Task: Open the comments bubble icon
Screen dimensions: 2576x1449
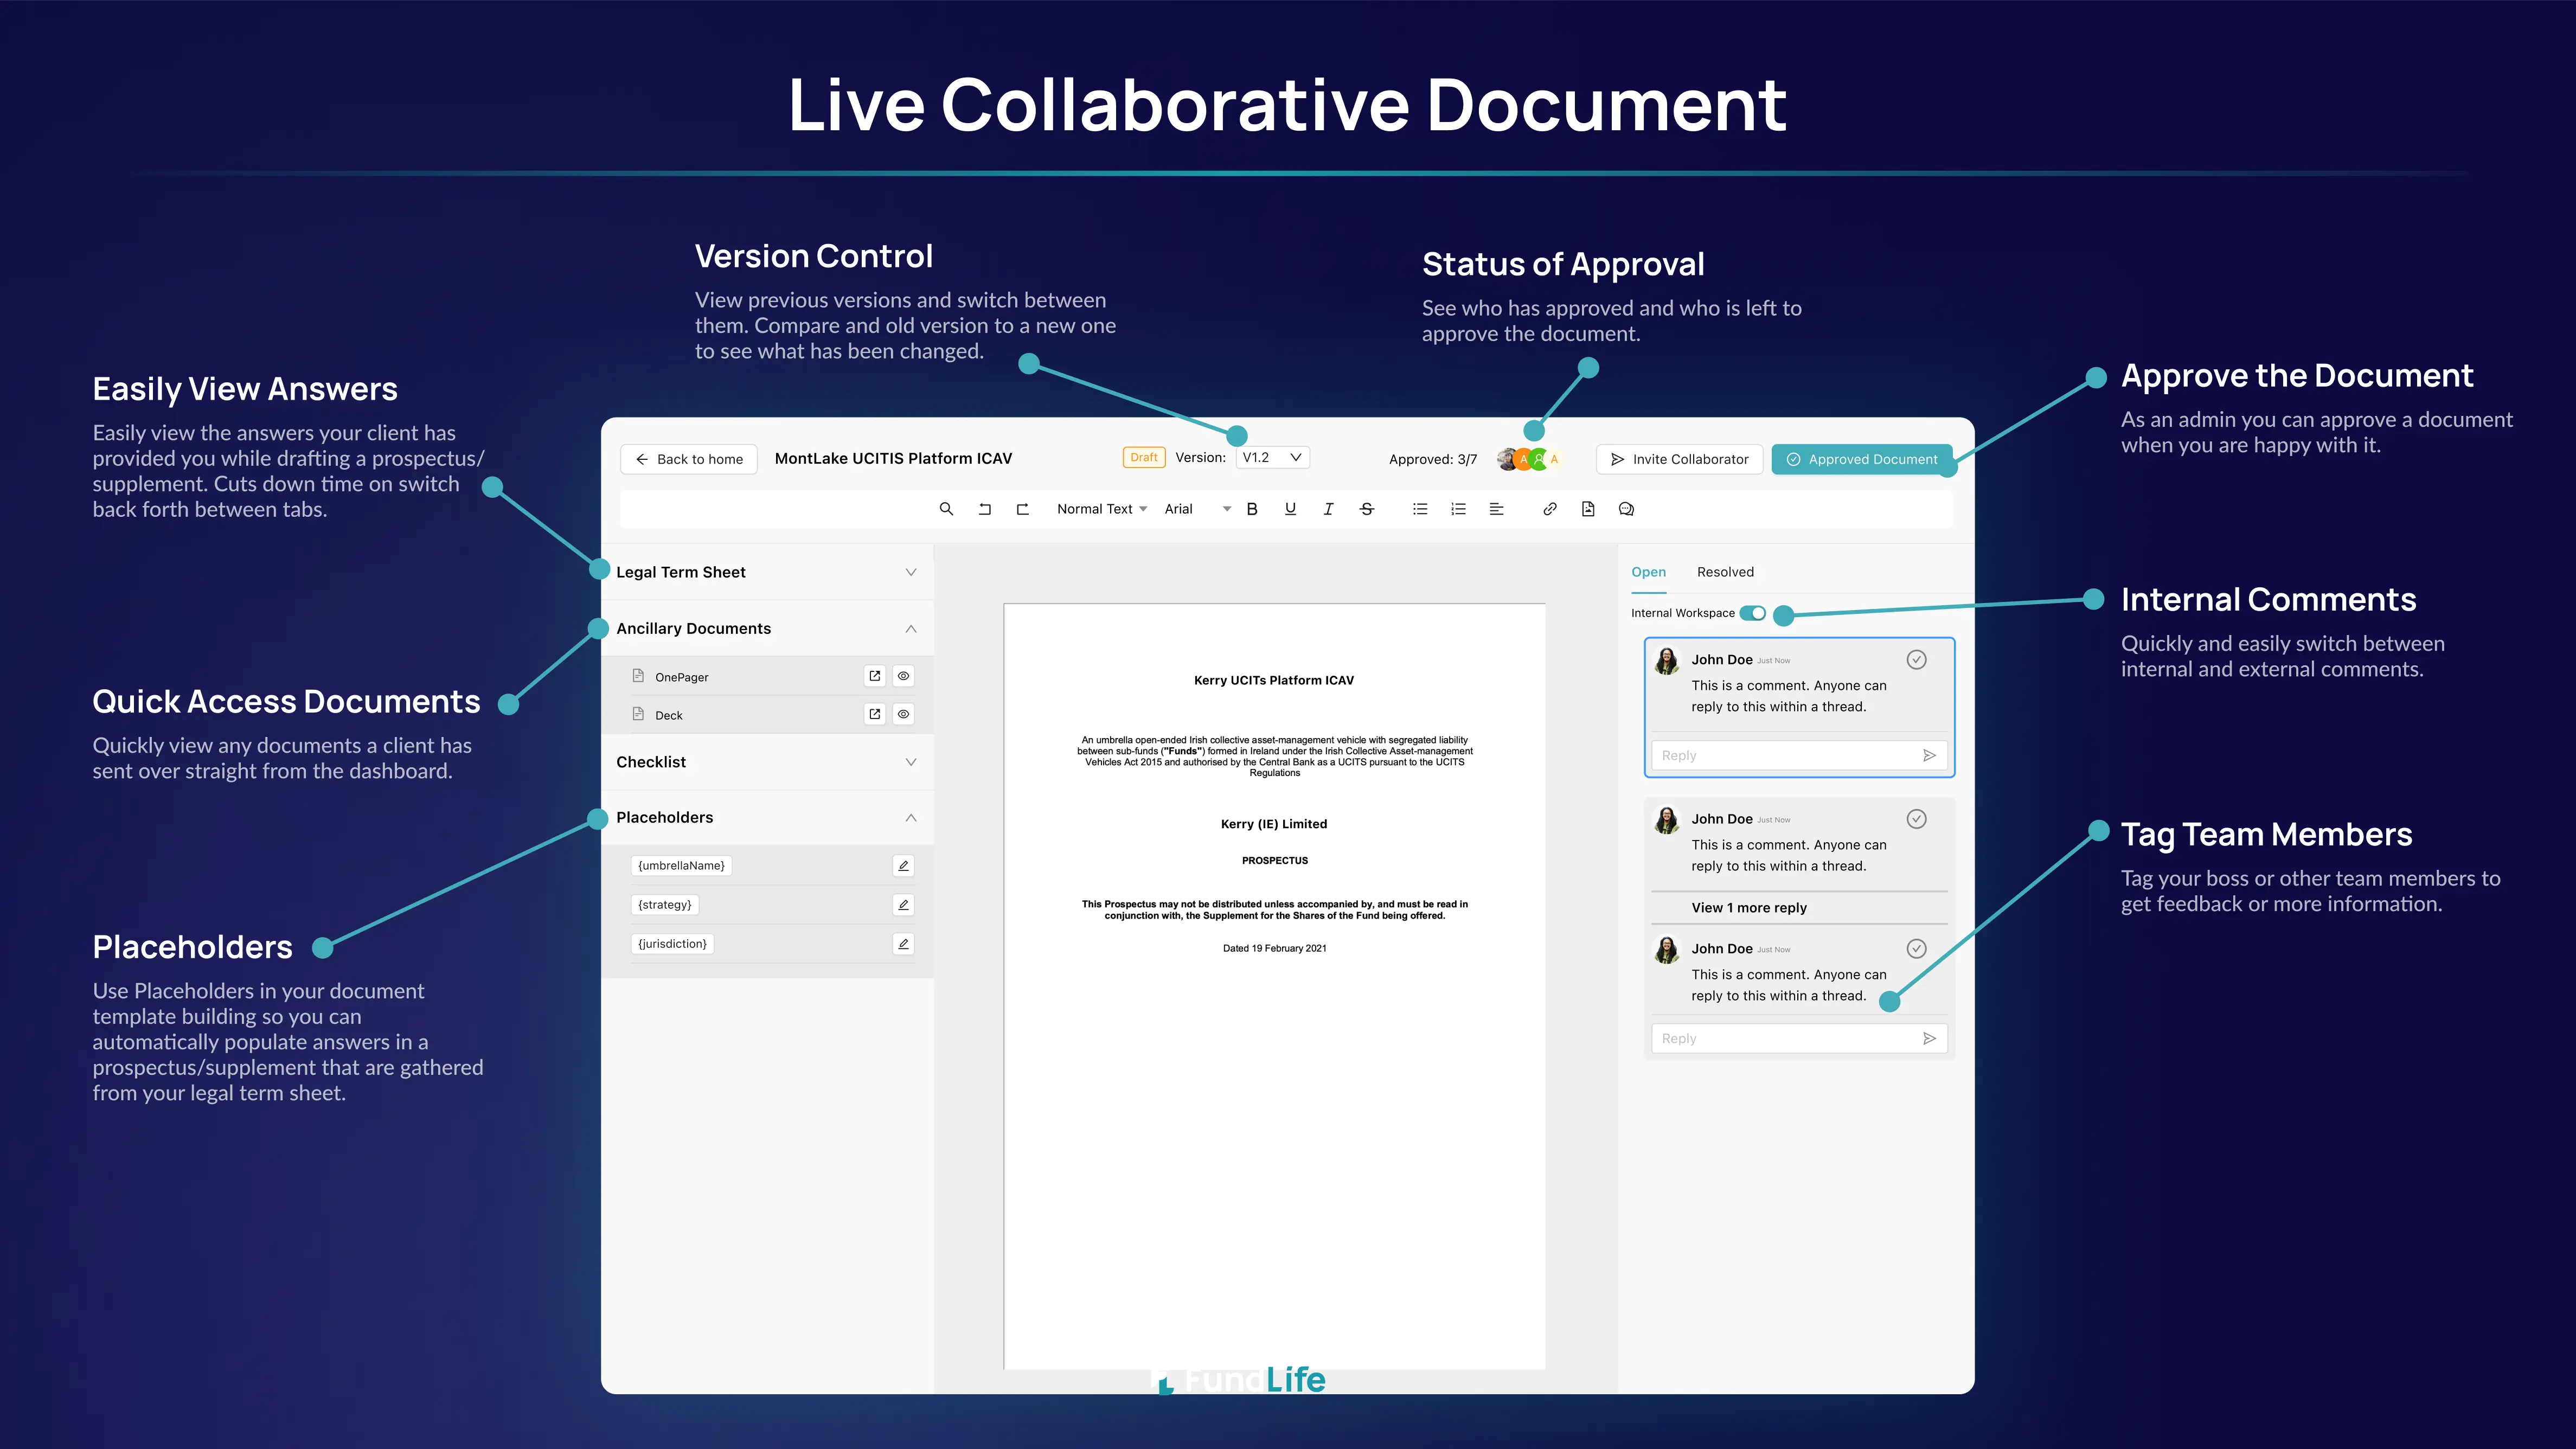Action: point(1626,509)
